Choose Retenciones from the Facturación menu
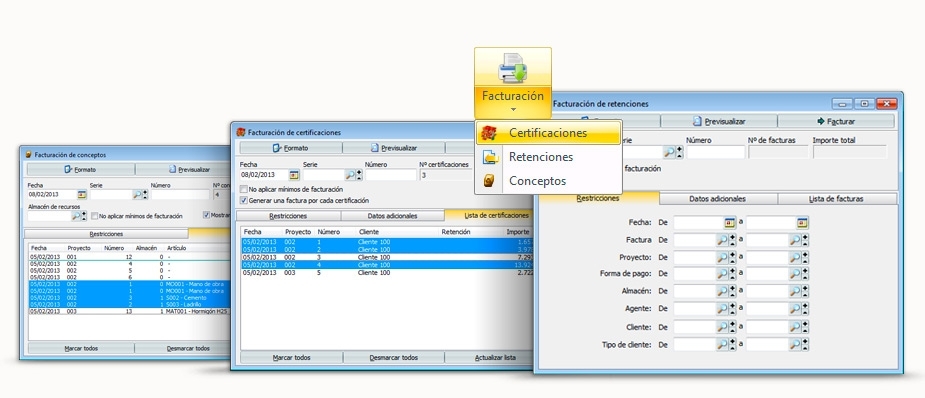 [549, 157]
